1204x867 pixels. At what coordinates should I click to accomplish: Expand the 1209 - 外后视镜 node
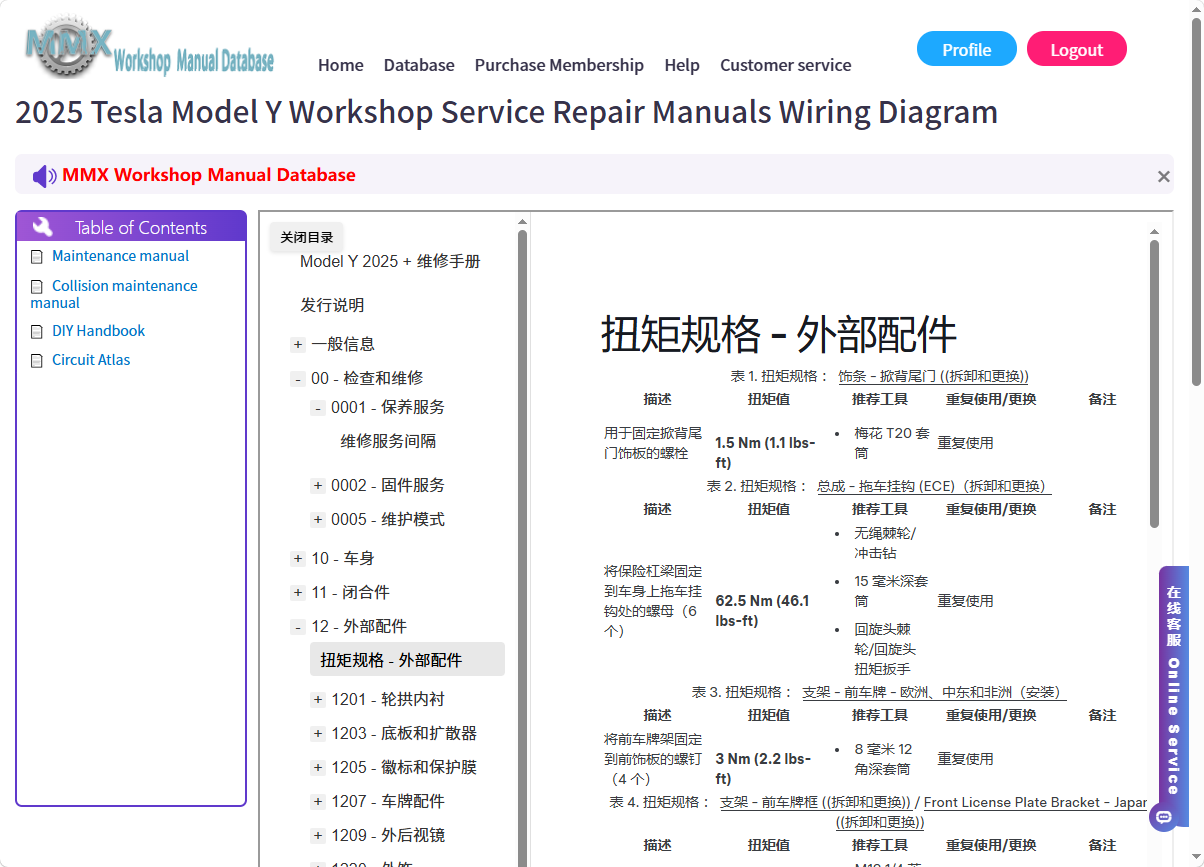318,836
